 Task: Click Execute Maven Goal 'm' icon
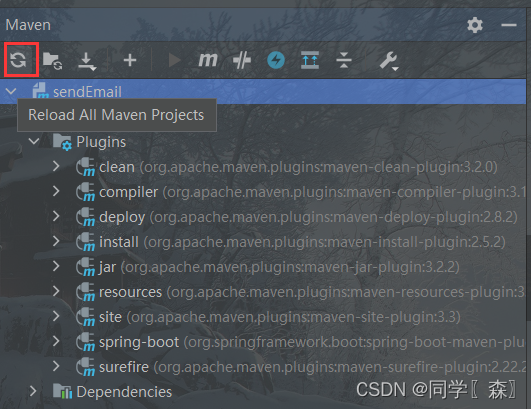(208, 60)
